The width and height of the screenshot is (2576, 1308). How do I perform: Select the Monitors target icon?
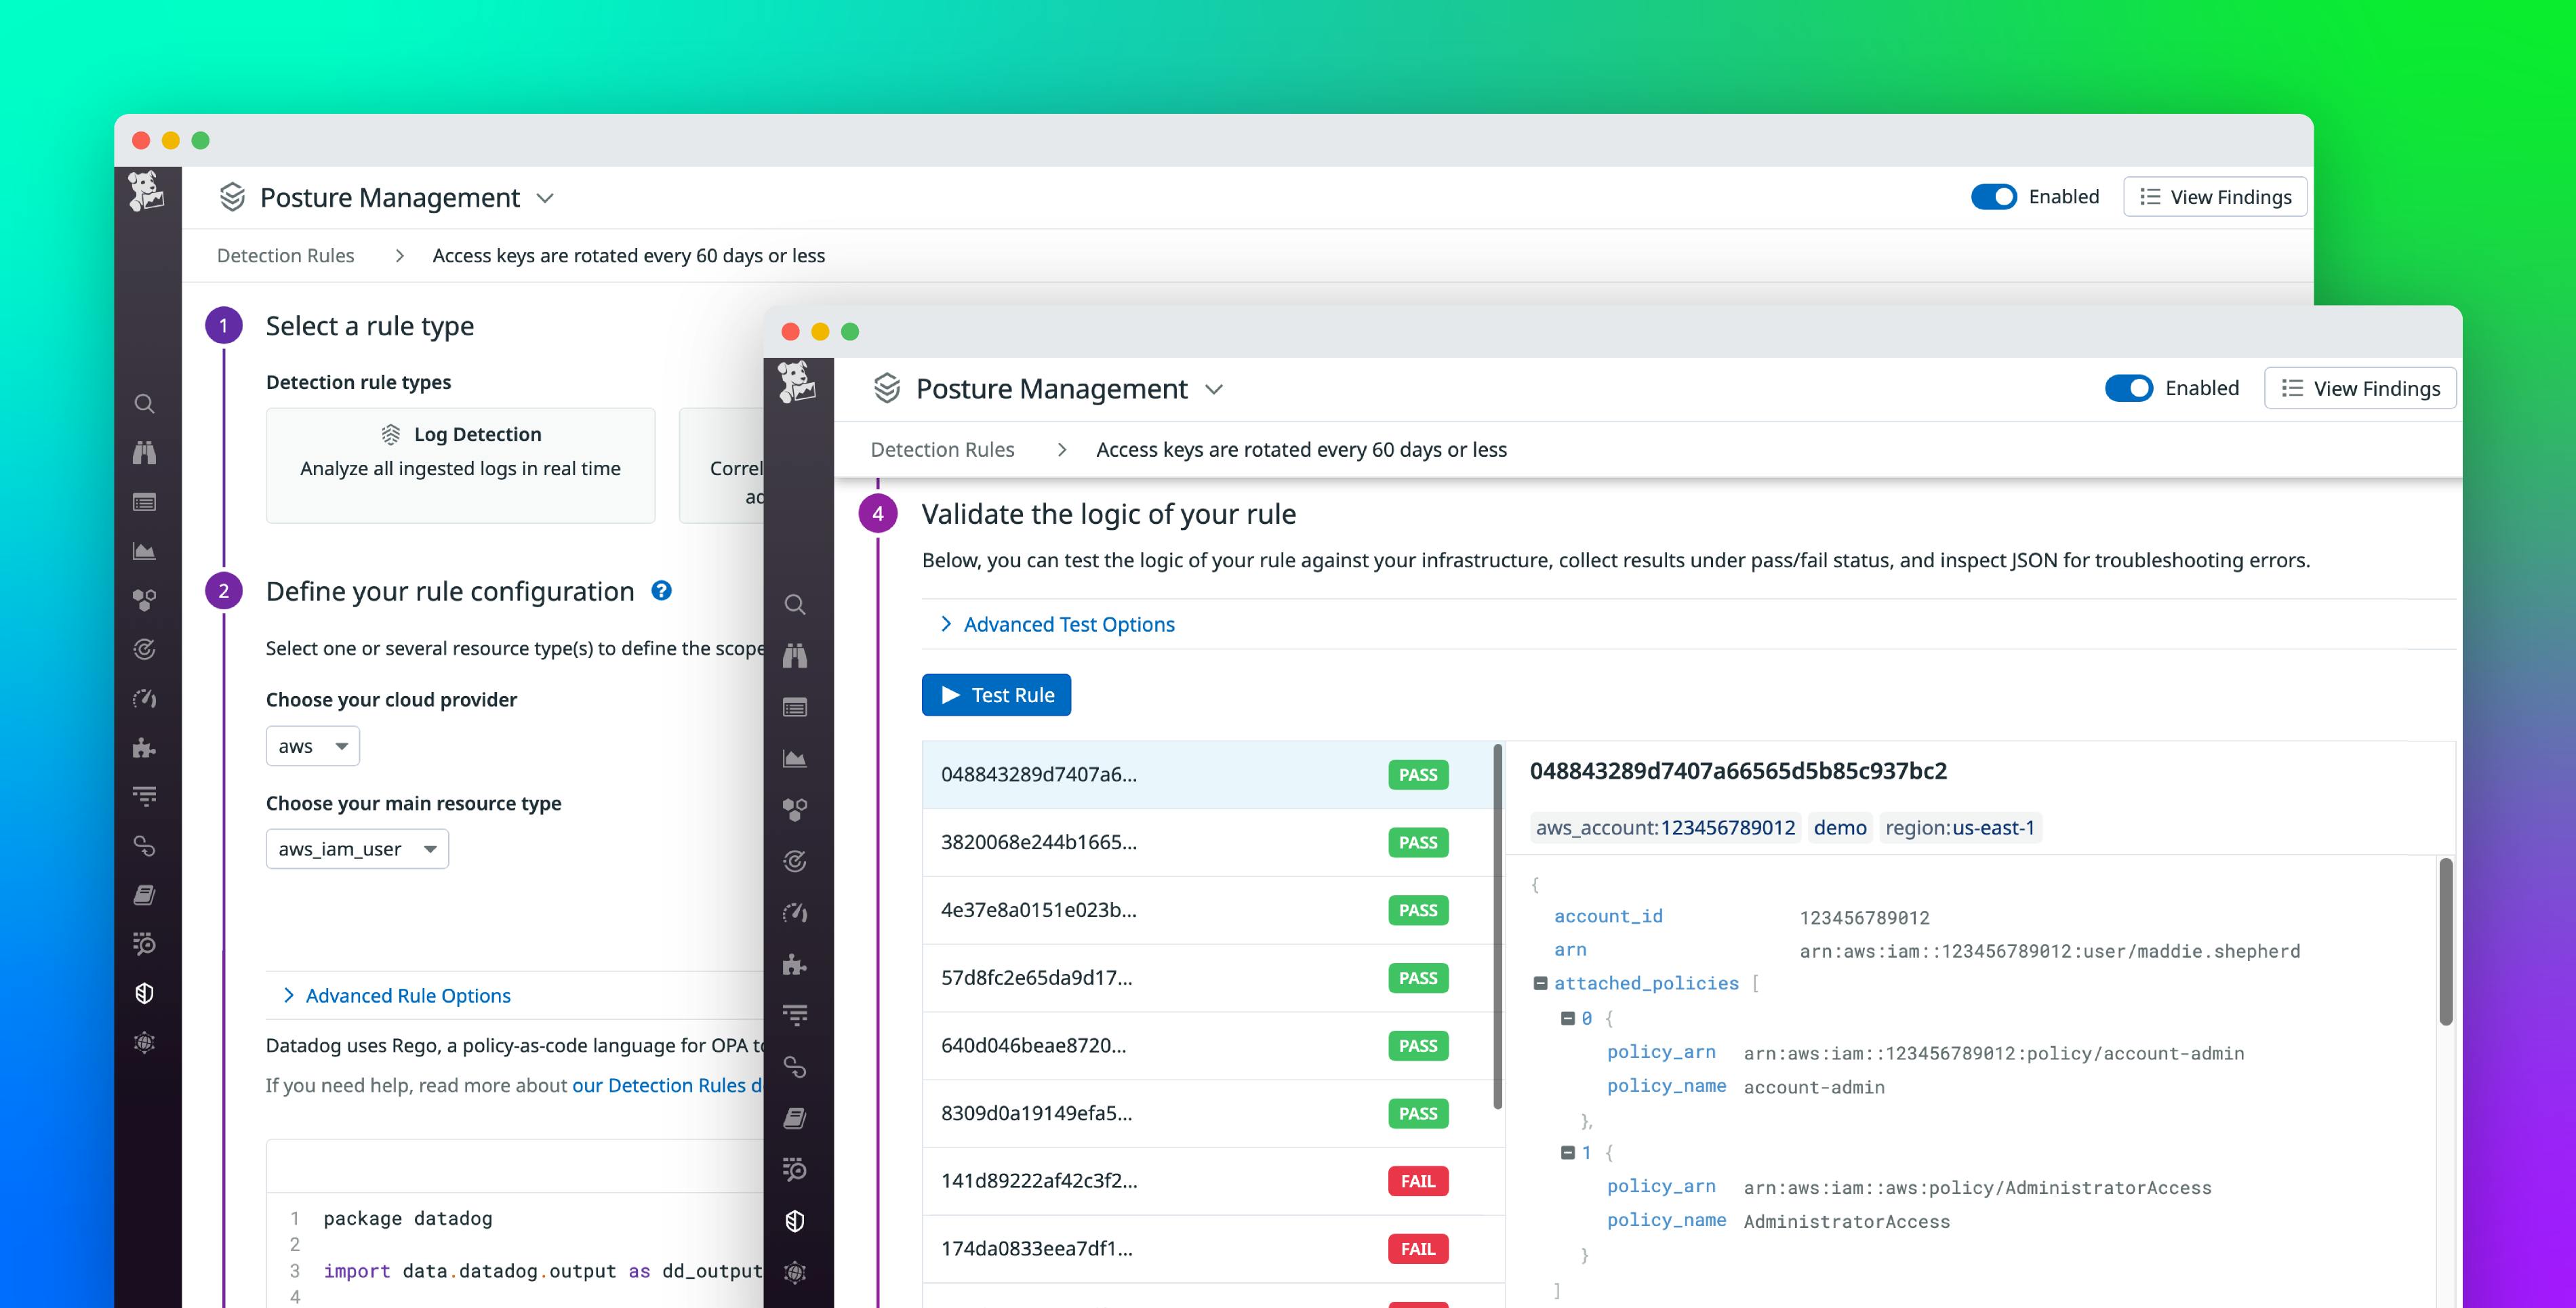pyautogui.click(x=795, y=860)
